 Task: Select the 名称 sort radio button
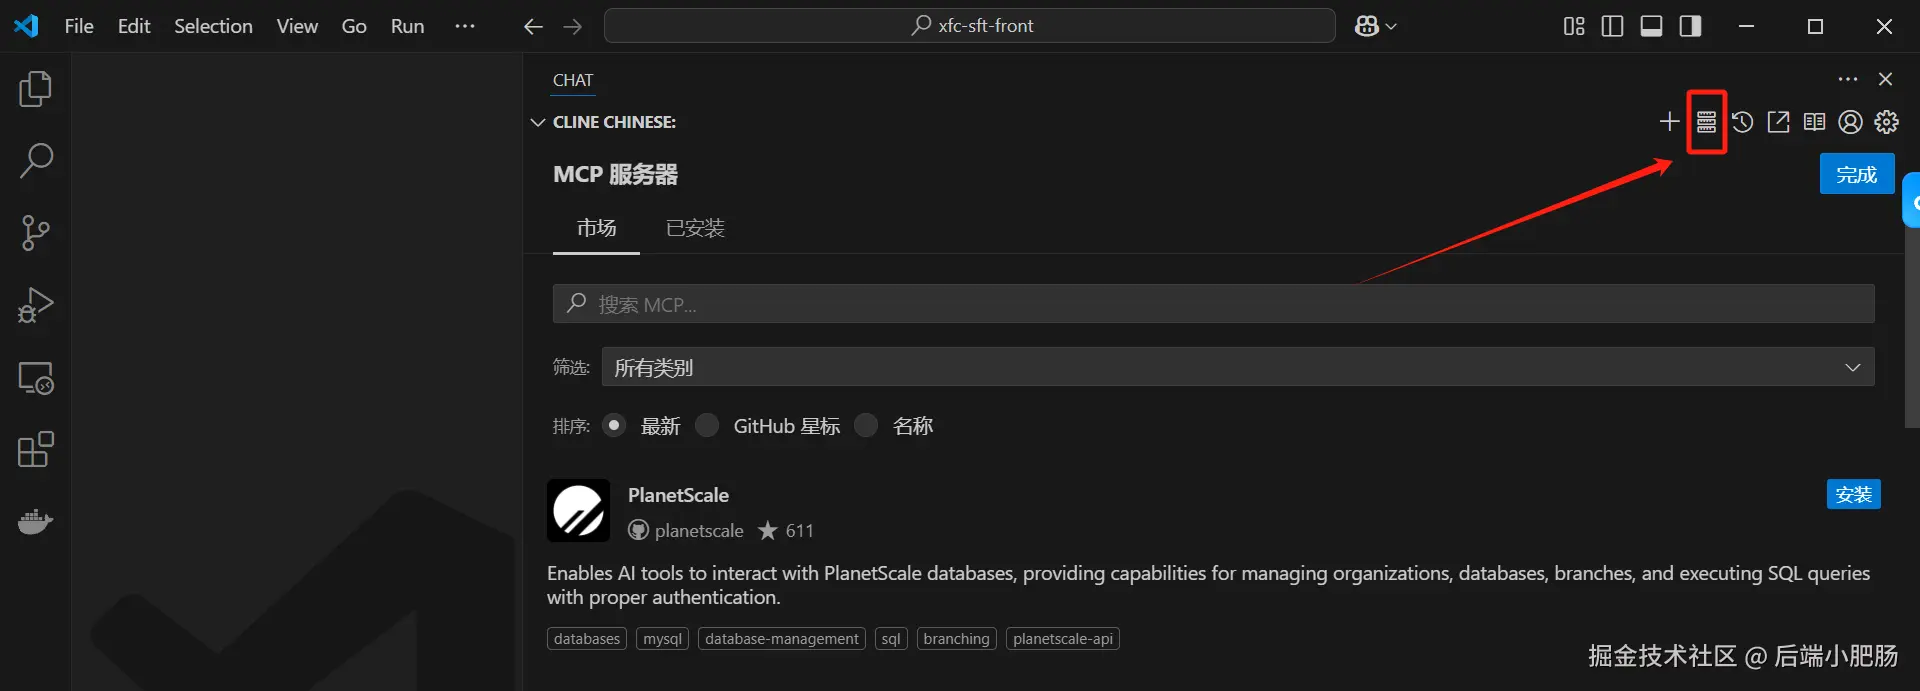tap(866, 425)
